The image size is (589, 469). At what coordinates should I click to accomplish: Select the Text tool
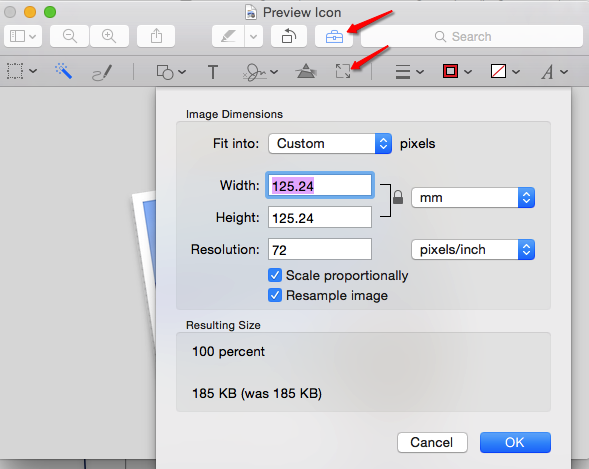pos(213,72)
